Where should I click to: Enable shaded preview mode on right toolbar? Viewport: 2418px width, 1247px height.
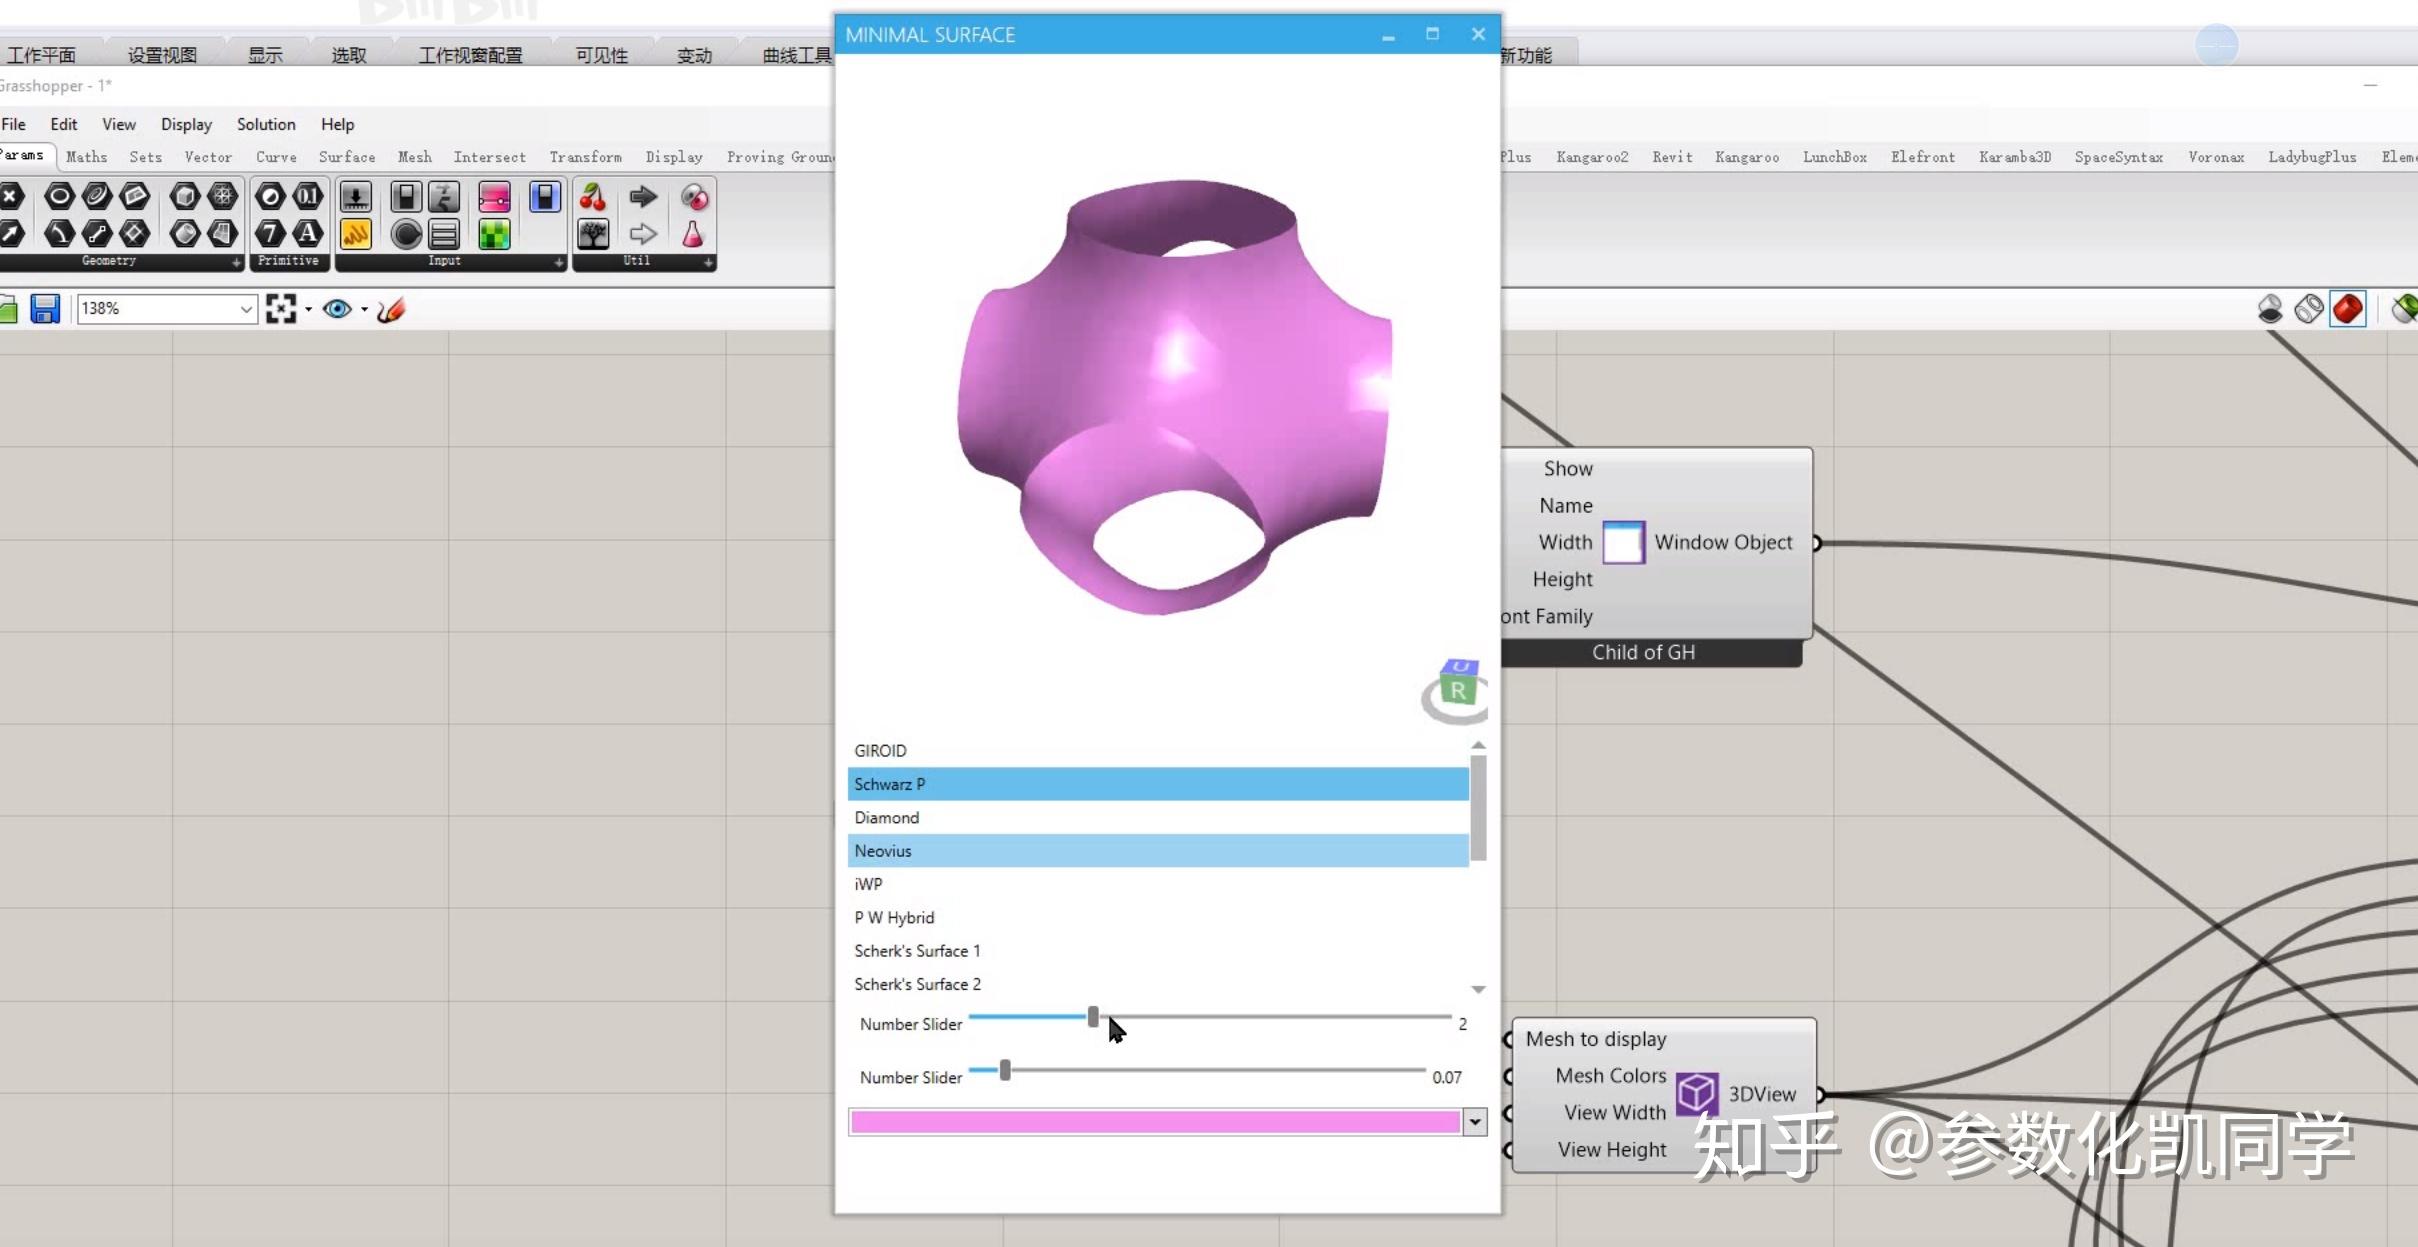click(x=2348, y=309)
